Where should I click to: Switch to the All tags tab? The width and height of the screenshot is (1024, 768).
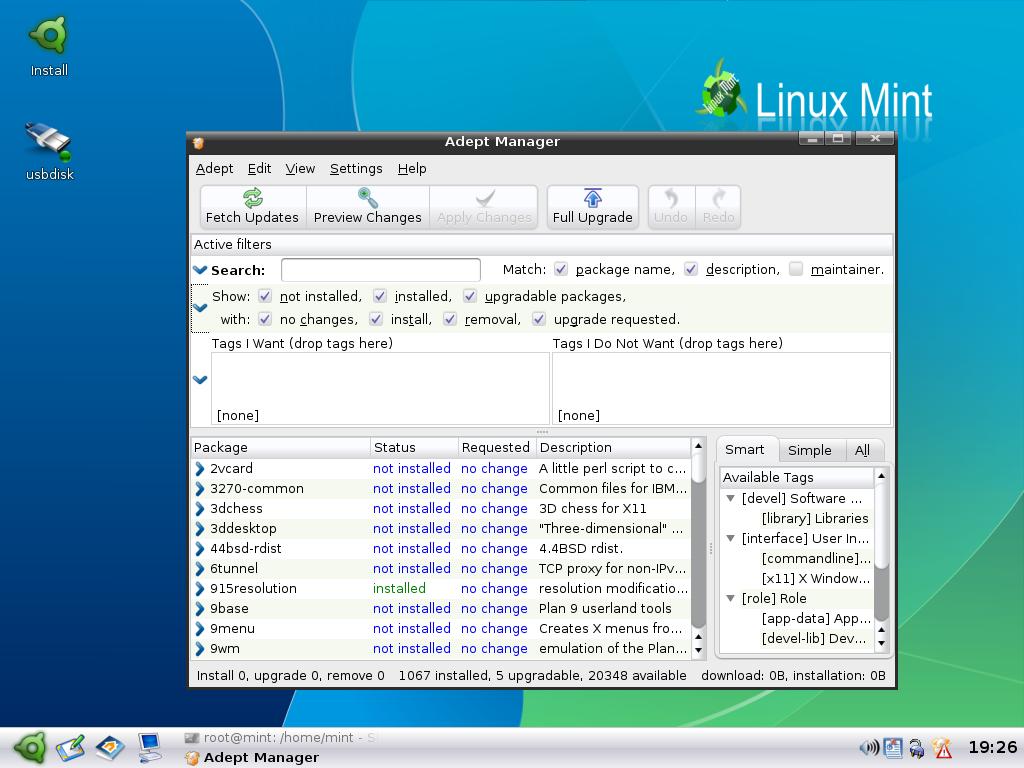[862, 450]
